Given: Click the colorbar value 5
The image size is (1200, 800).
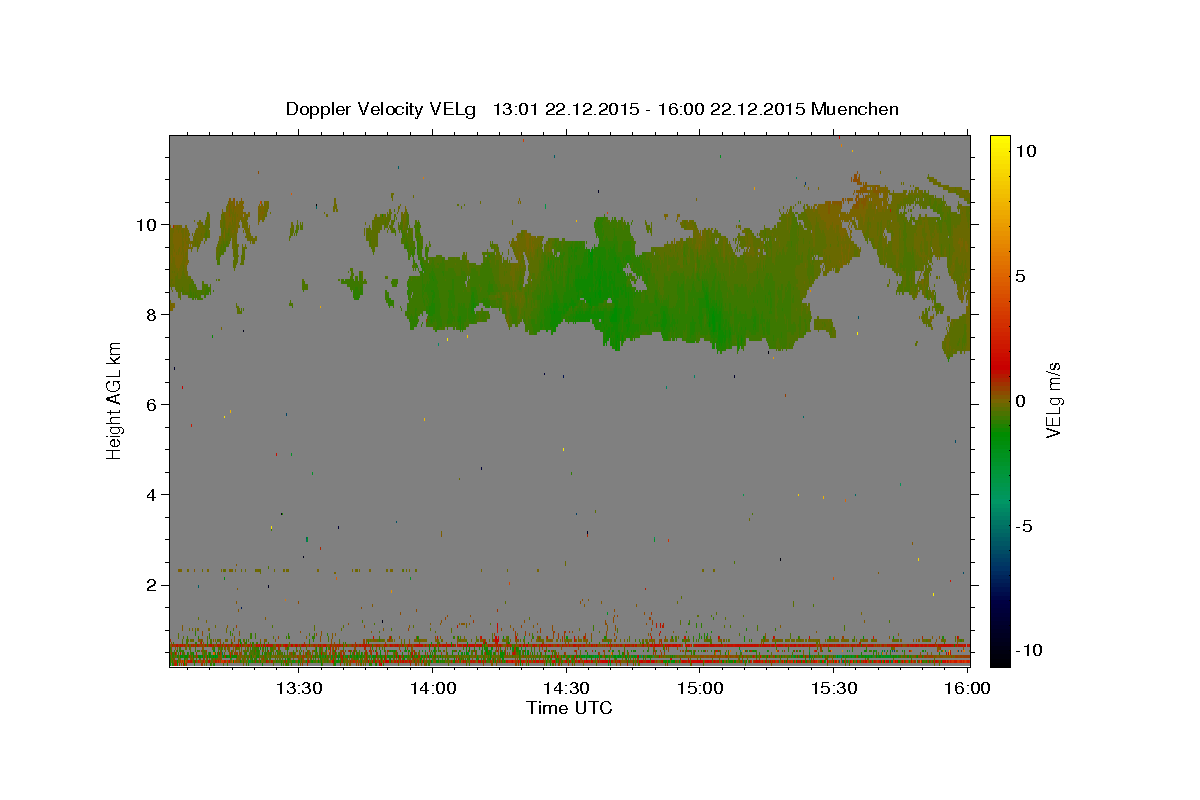Looking at the screenshot, I should [x=1019, y=276].
